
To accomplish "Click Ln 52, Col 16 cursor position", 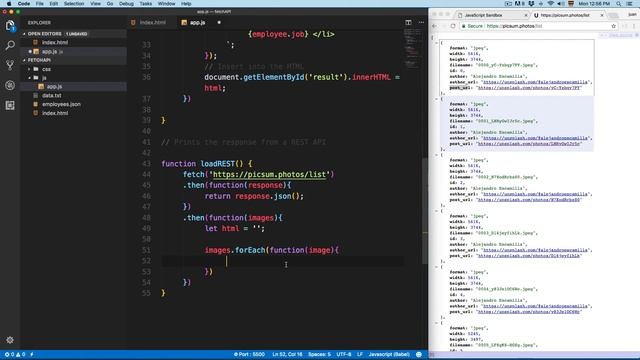I will pyautogui.click(x=287, y=354).
